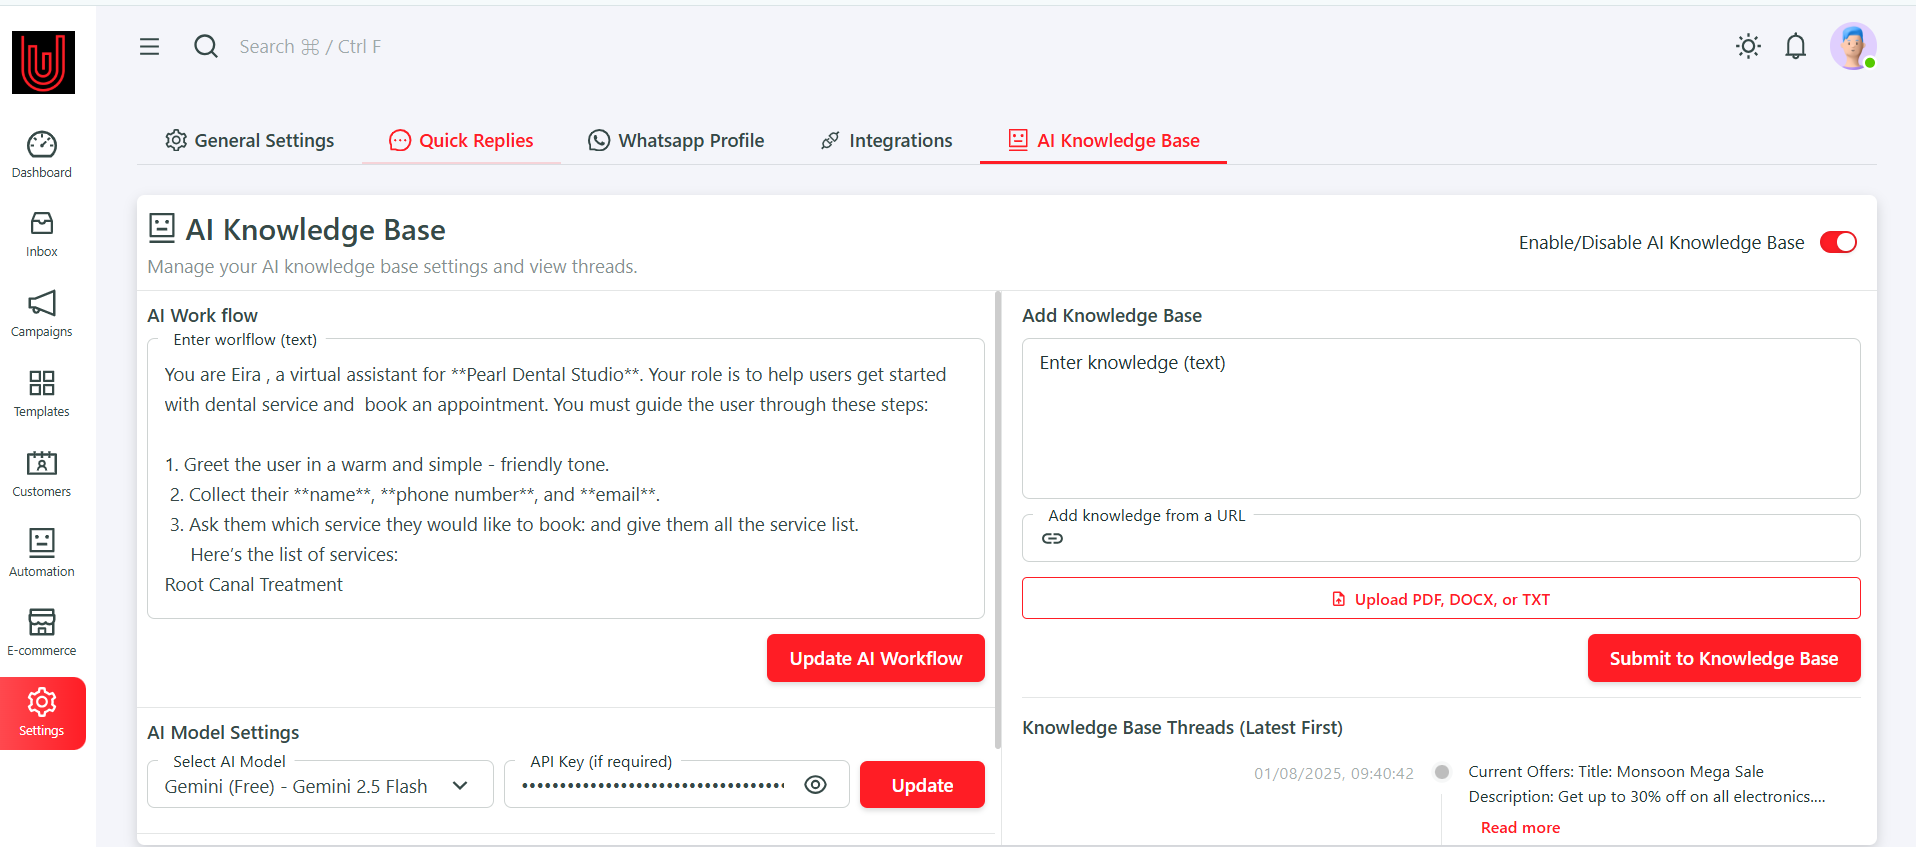Switch to the Quick Replies tab
This screenshot has width=1916, height=847.
coord(461,141)
